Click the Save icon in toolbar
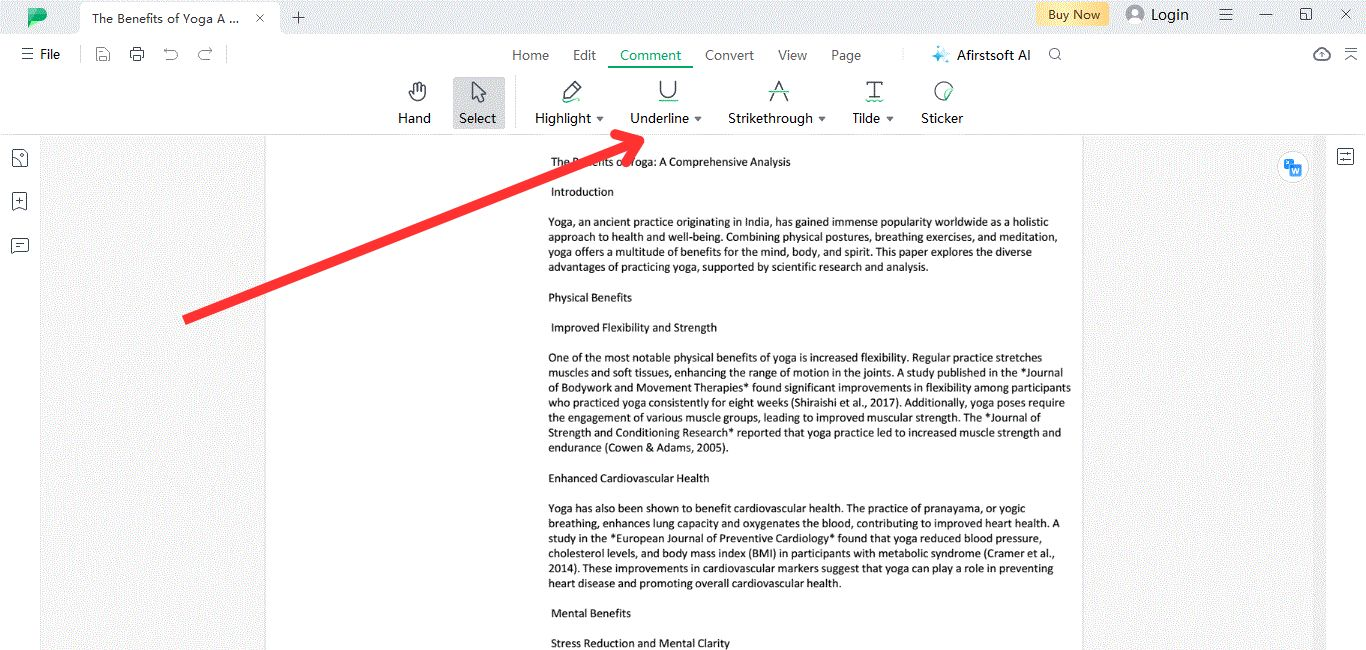Viewport: 1366px width, 650px height. [103, 55]
